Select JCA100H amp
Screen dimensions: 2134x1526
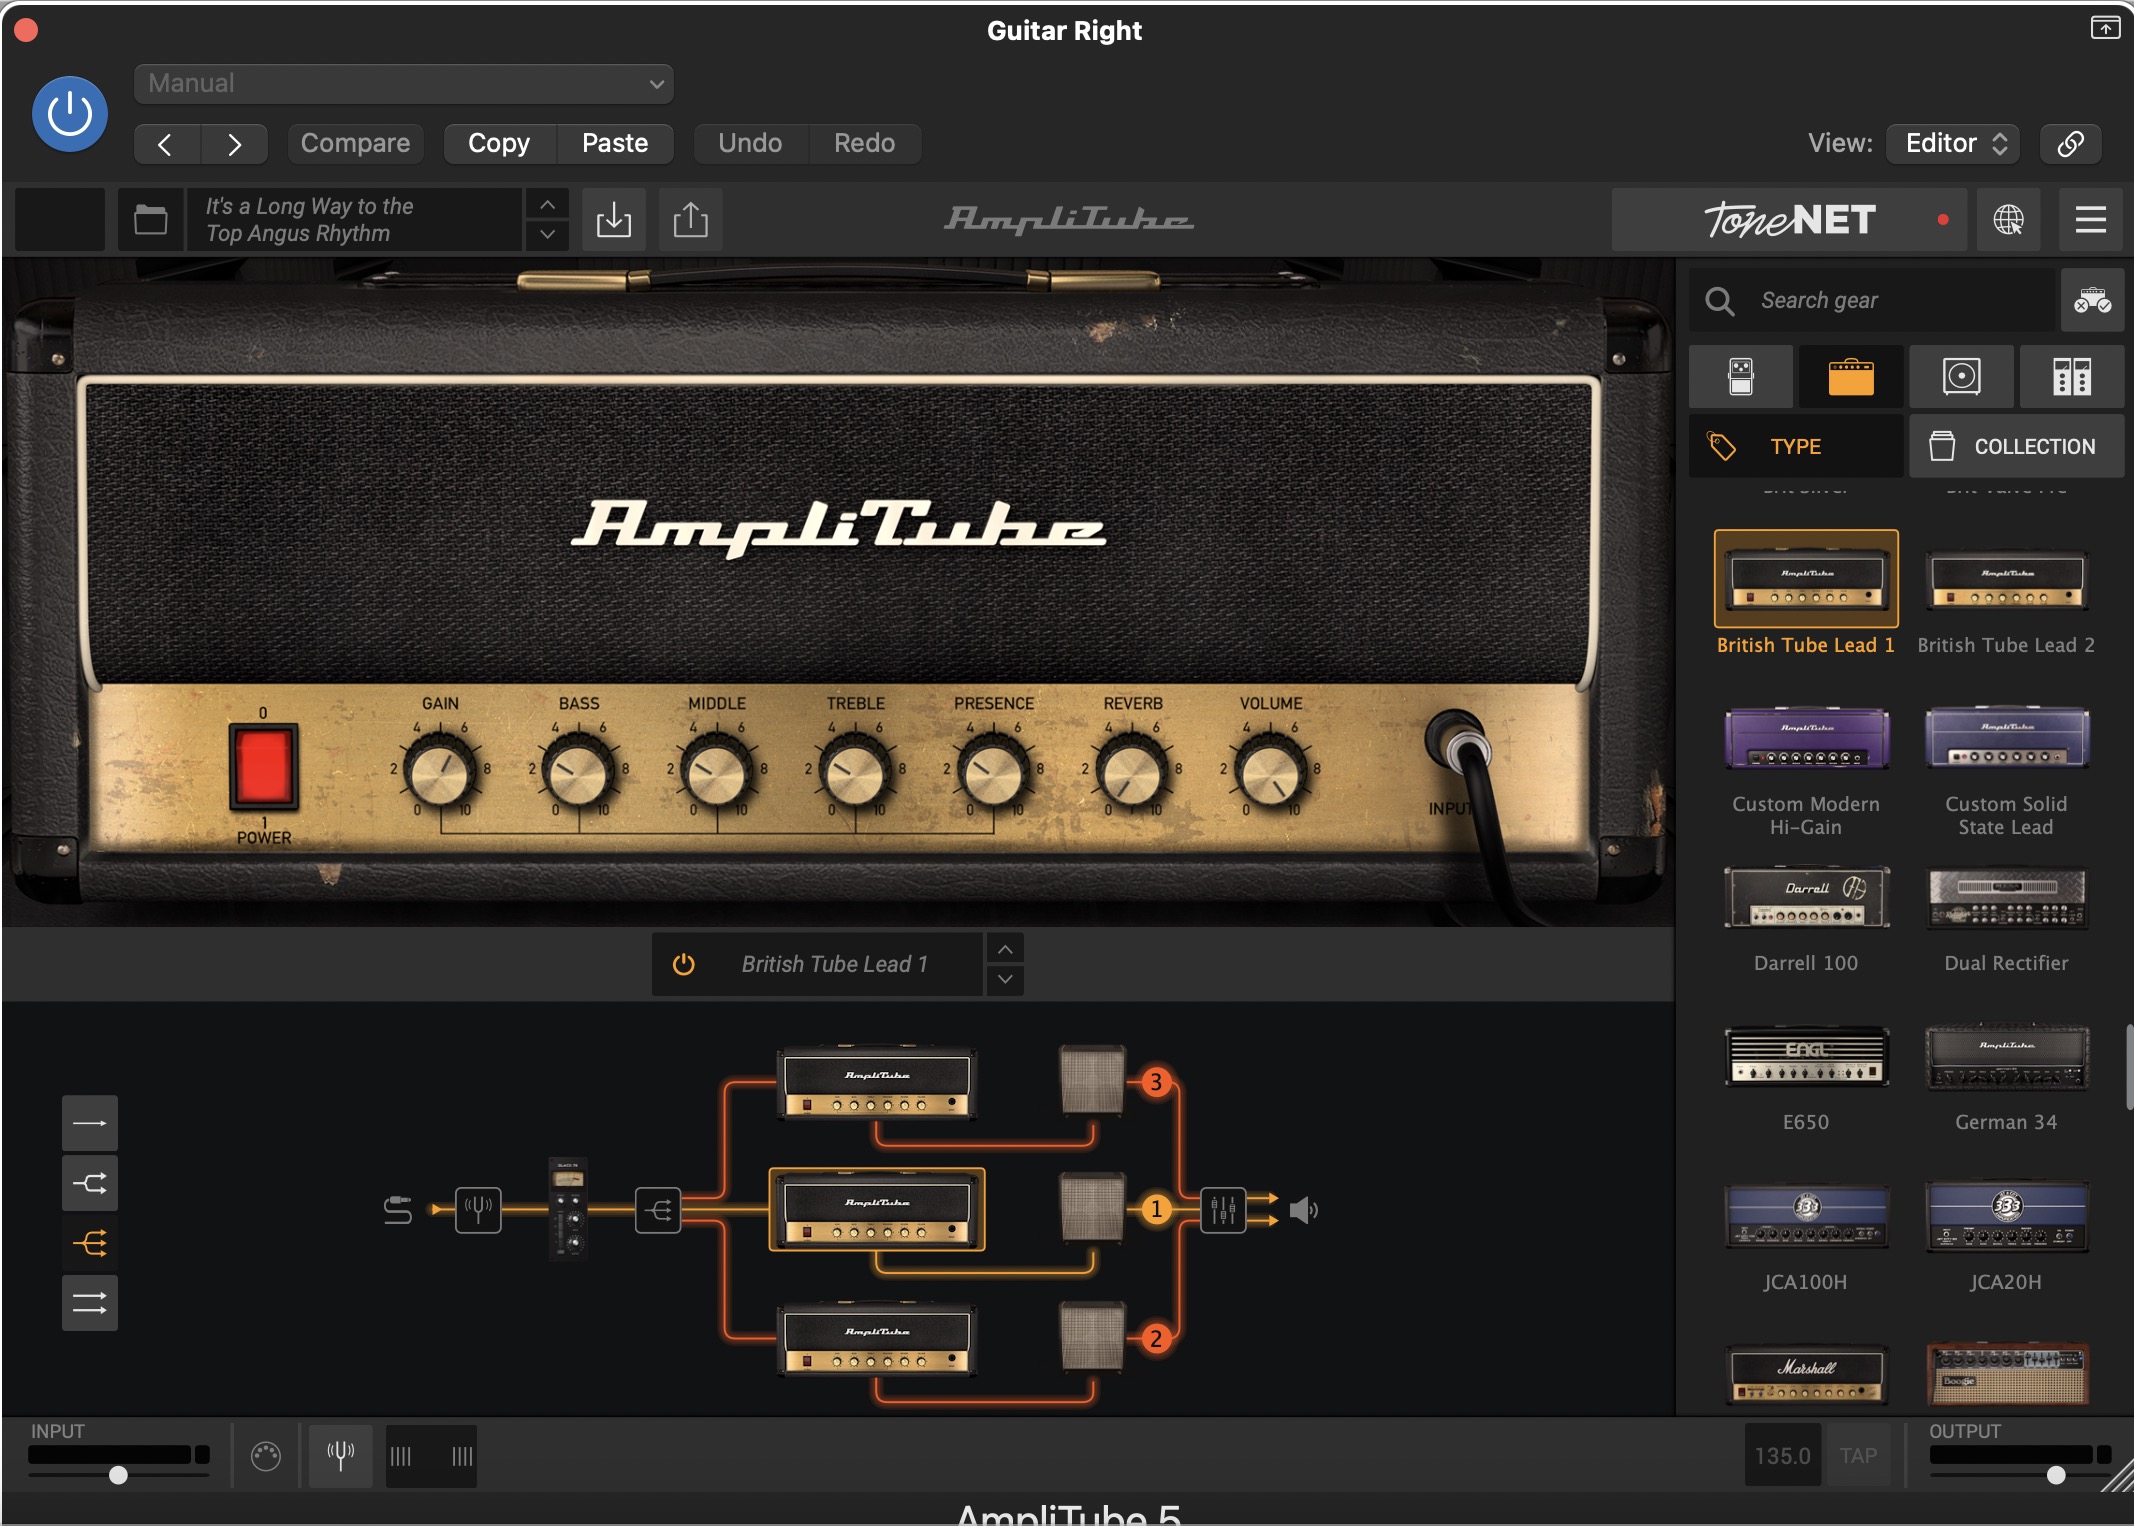click(1806, 1216)
